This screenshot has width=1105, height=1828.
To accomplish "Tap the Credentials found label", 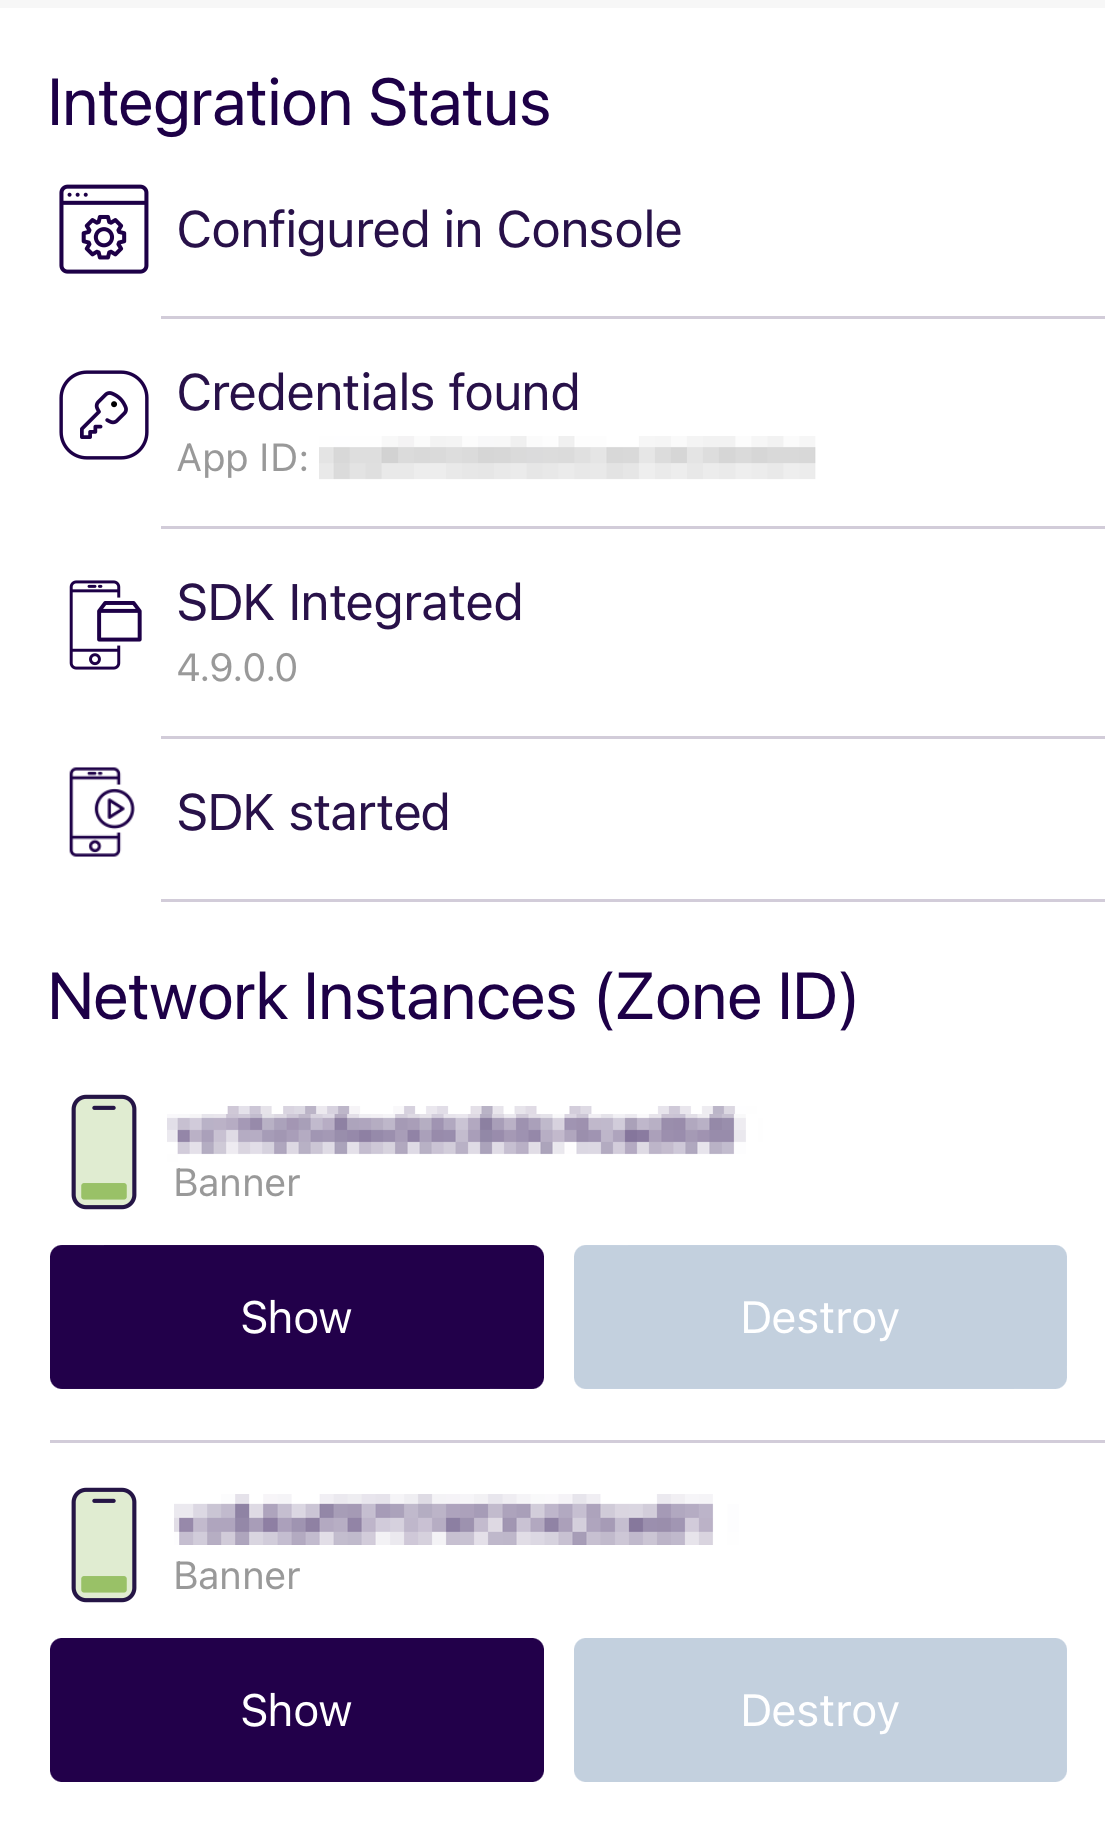I will click(x=378, y=392).
